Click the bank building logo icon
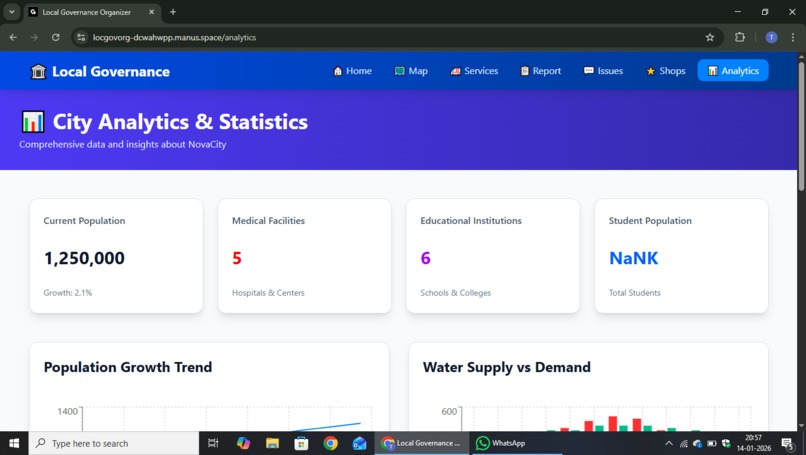The width and height of the screenshot is (806, 455). tap(38, 71)
